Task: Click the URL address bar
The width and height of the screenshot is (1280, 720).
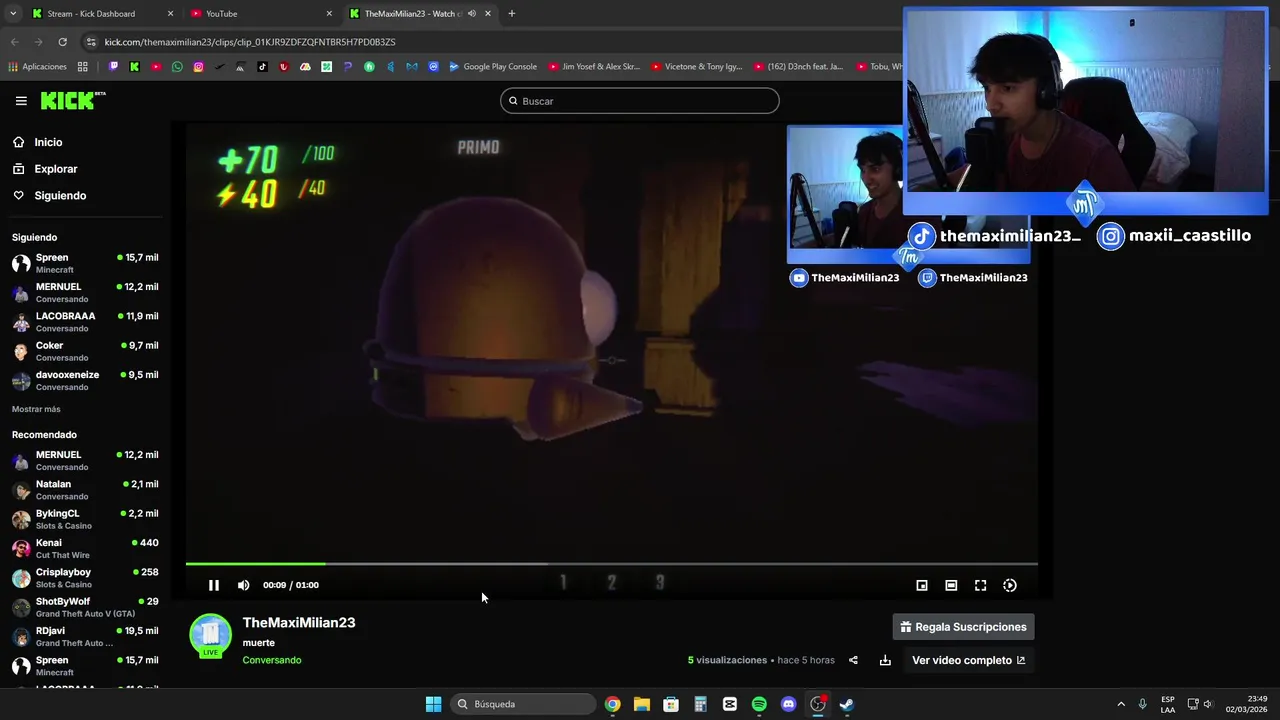Action: coord(490,42)
